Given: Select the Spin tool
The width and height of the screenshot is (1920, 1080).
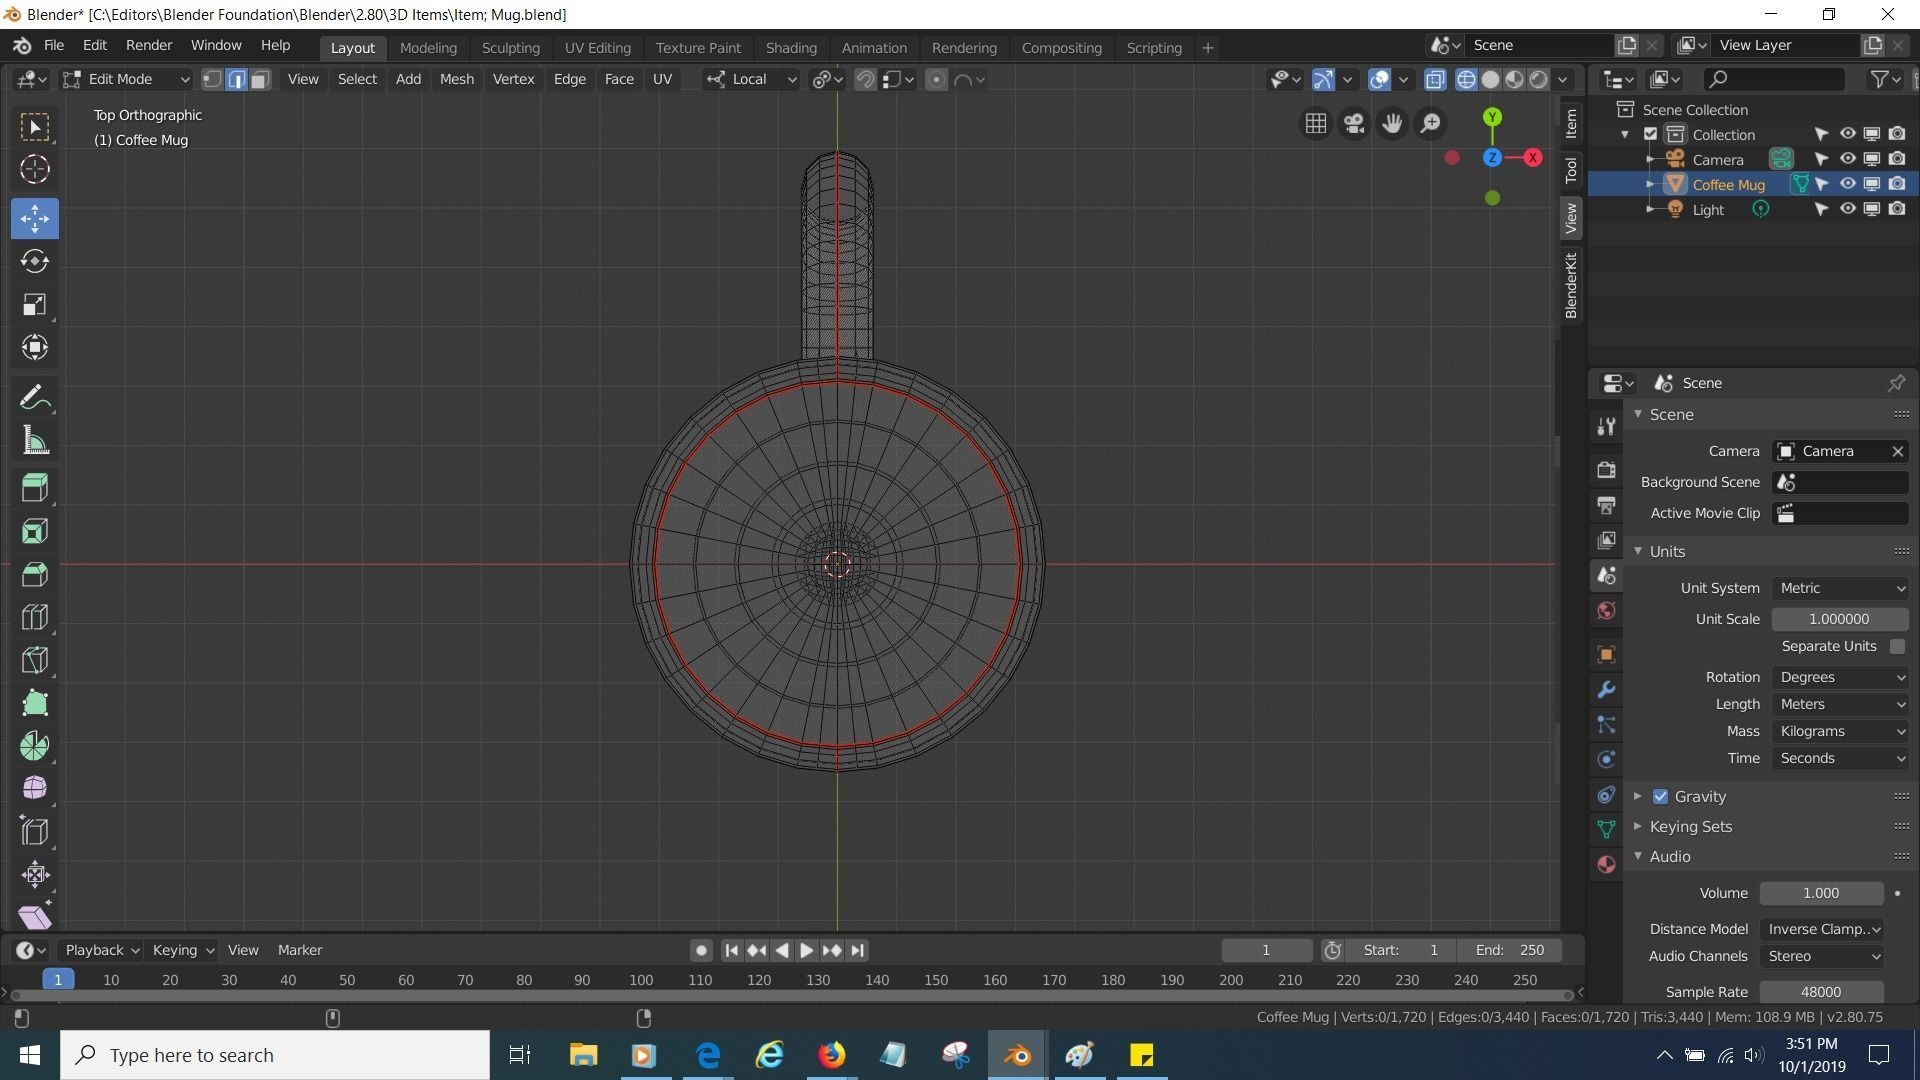Looking at the screenshot, I should pyautogui.click(x=35, y=746).
